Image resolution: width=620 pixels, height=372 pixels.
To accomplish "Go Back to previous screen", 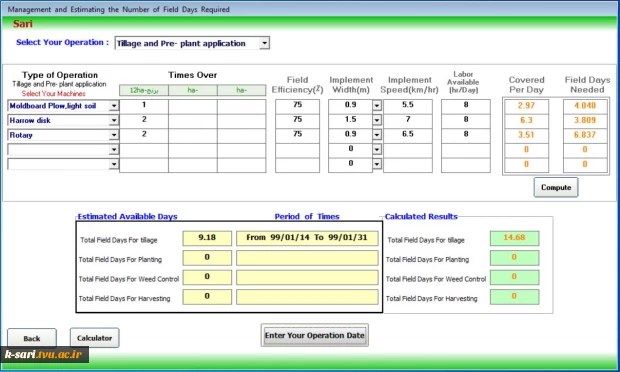I will click(32, 338).
